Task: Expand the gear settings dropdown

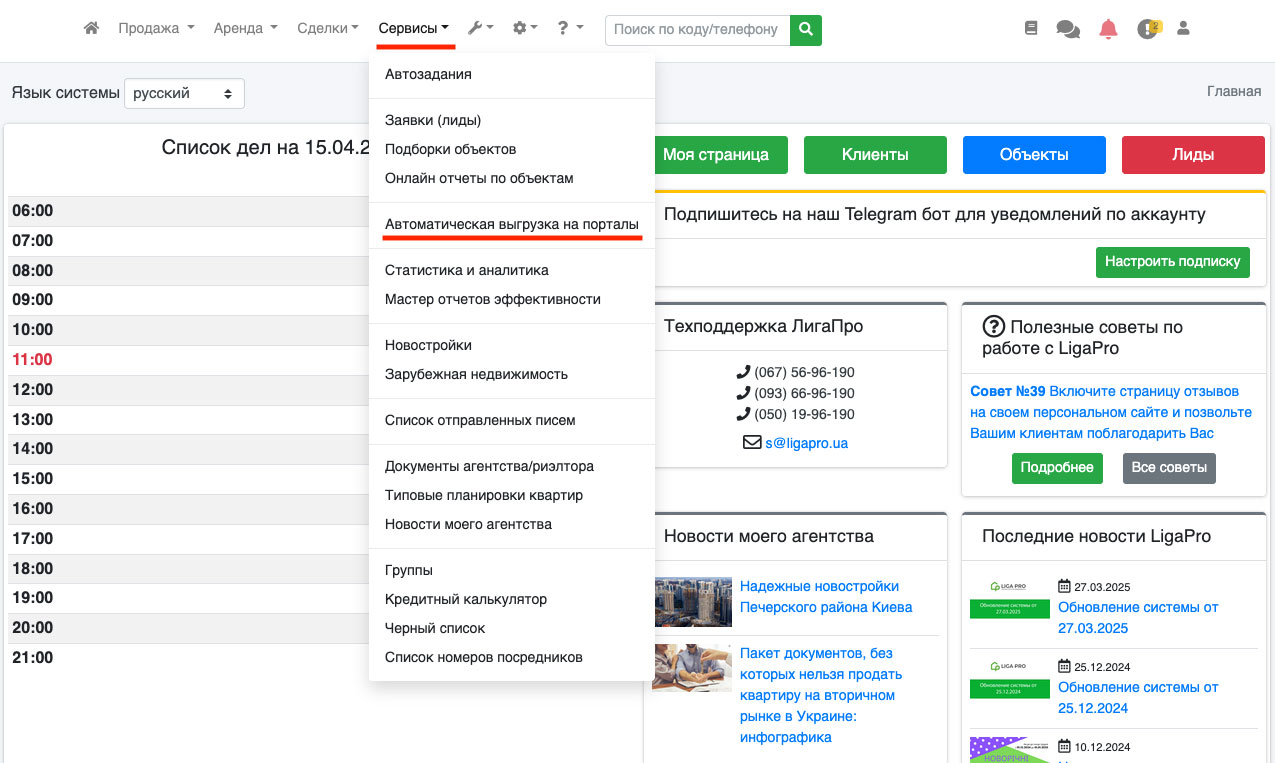Action: point(525,29)
